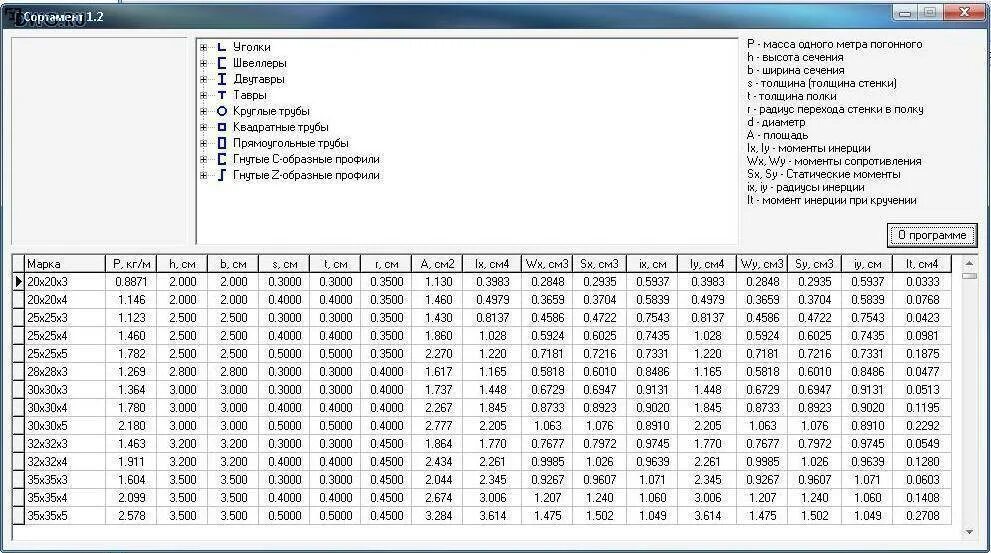Image resolution: width=991 pixels, height=553 pixels.
Task: Select the 30x30x4 mark cell
Action: pos(64,408)
